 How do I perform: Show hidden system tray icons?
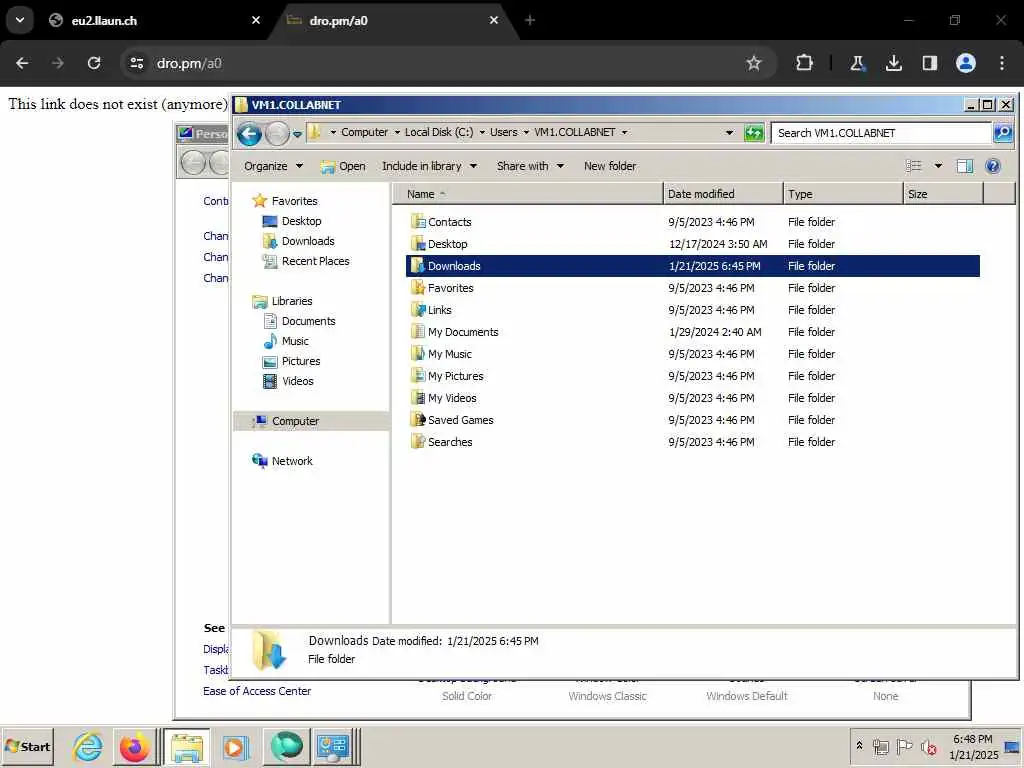coord(859,745)
